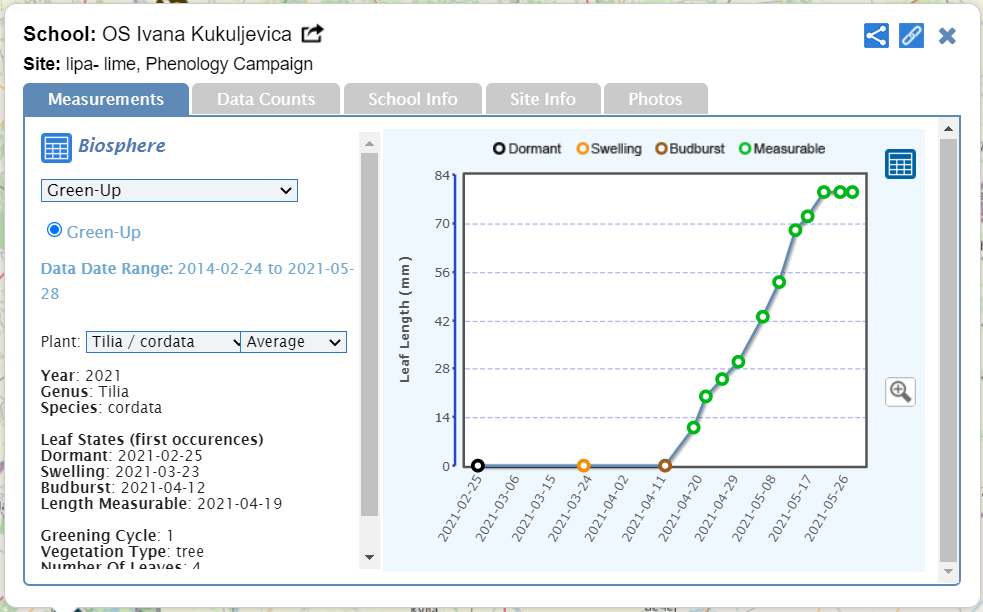Toggle Measurable series in chart legend
The height and width of the screenshot is (612, 983).
782,149
